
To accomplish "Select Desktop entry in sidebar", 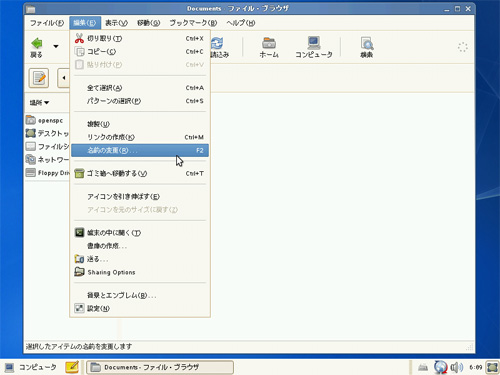I will click(x=47, y=133).
